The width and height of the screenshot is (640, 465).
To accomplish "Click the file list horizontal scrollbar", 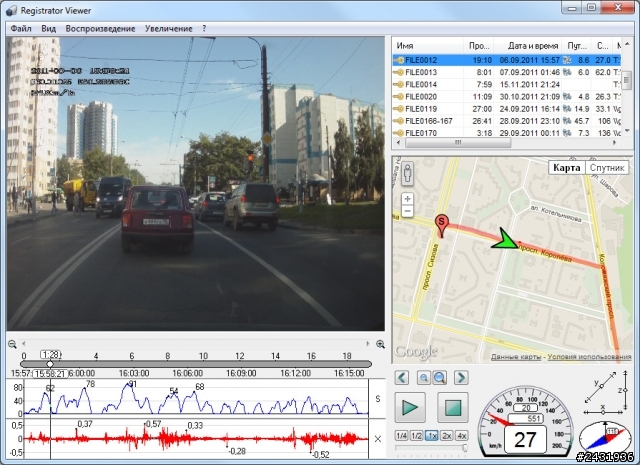I will click(458, 142).
